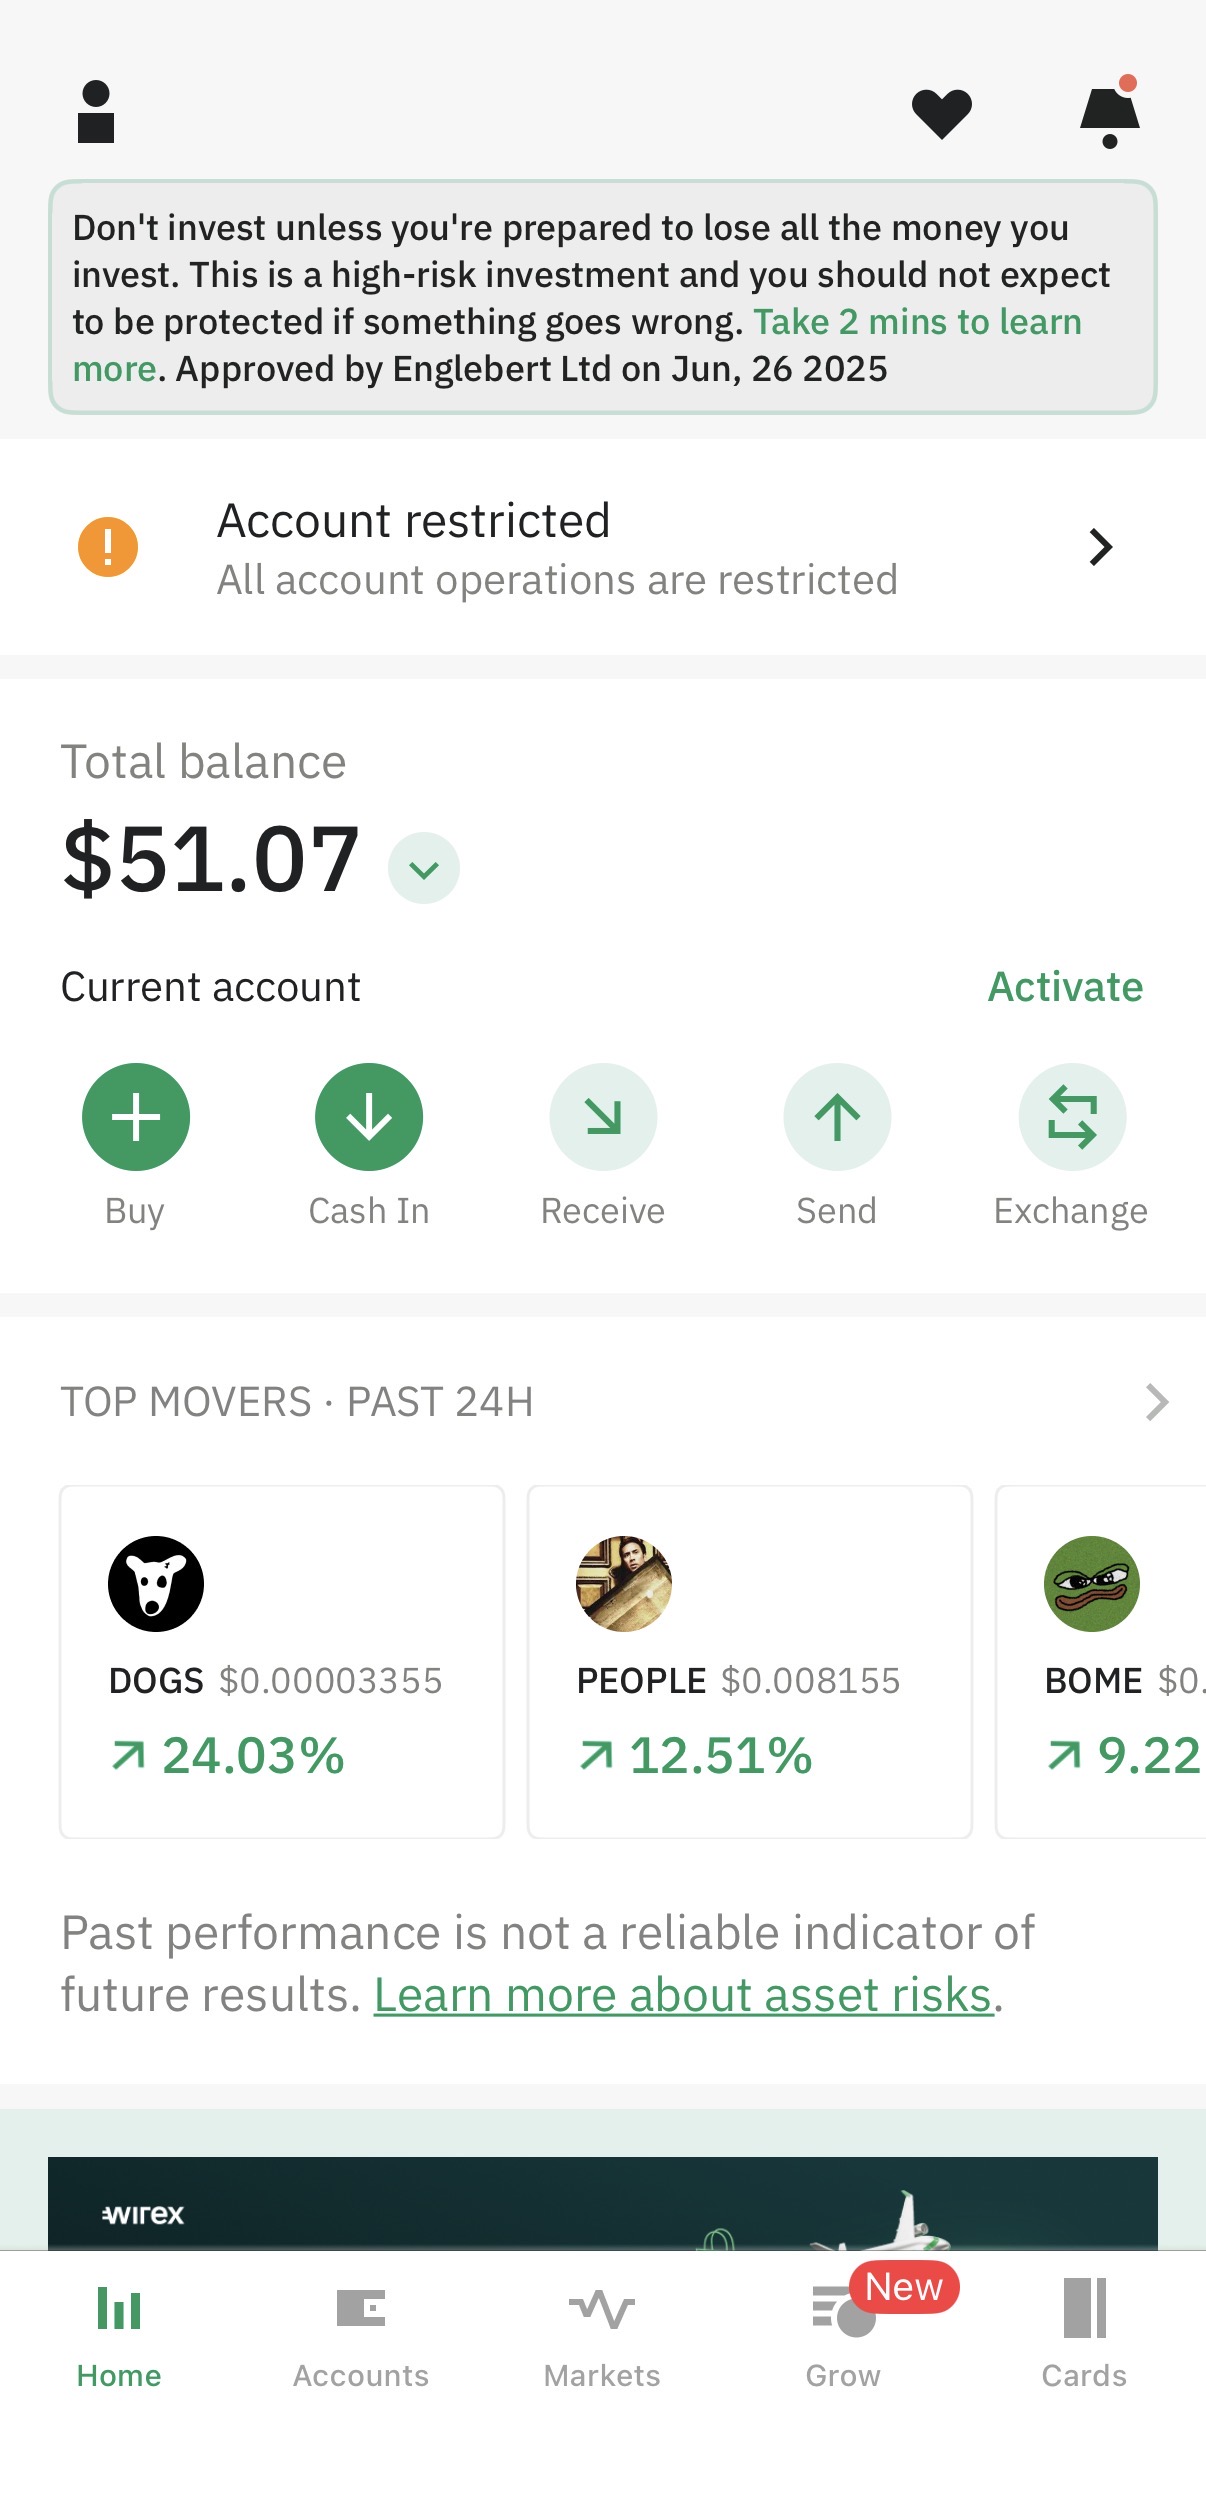Tap the Receive icon

click(603, 1116)
